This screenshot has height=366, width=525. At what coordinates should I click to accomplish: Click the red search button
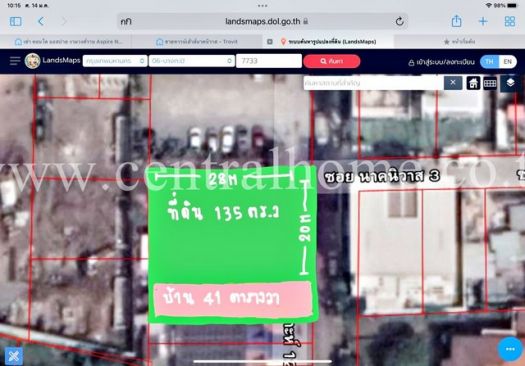332,61
